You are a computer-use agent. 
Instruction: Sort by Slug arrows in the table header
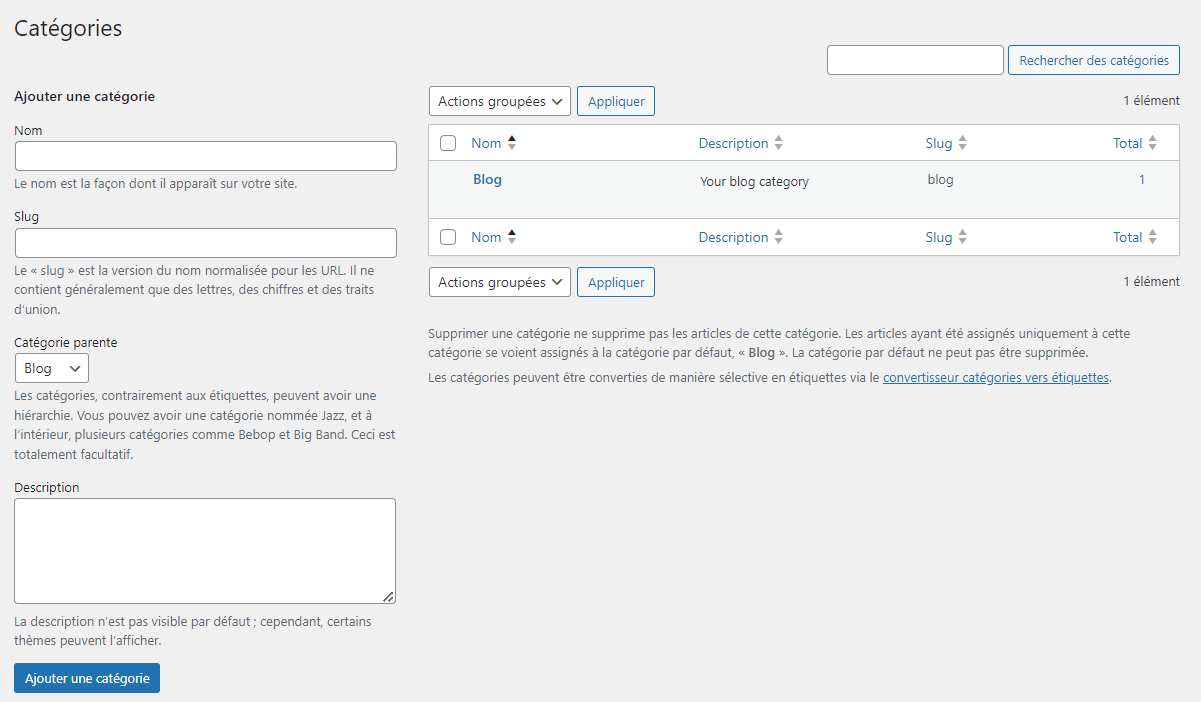click(962, 143)
